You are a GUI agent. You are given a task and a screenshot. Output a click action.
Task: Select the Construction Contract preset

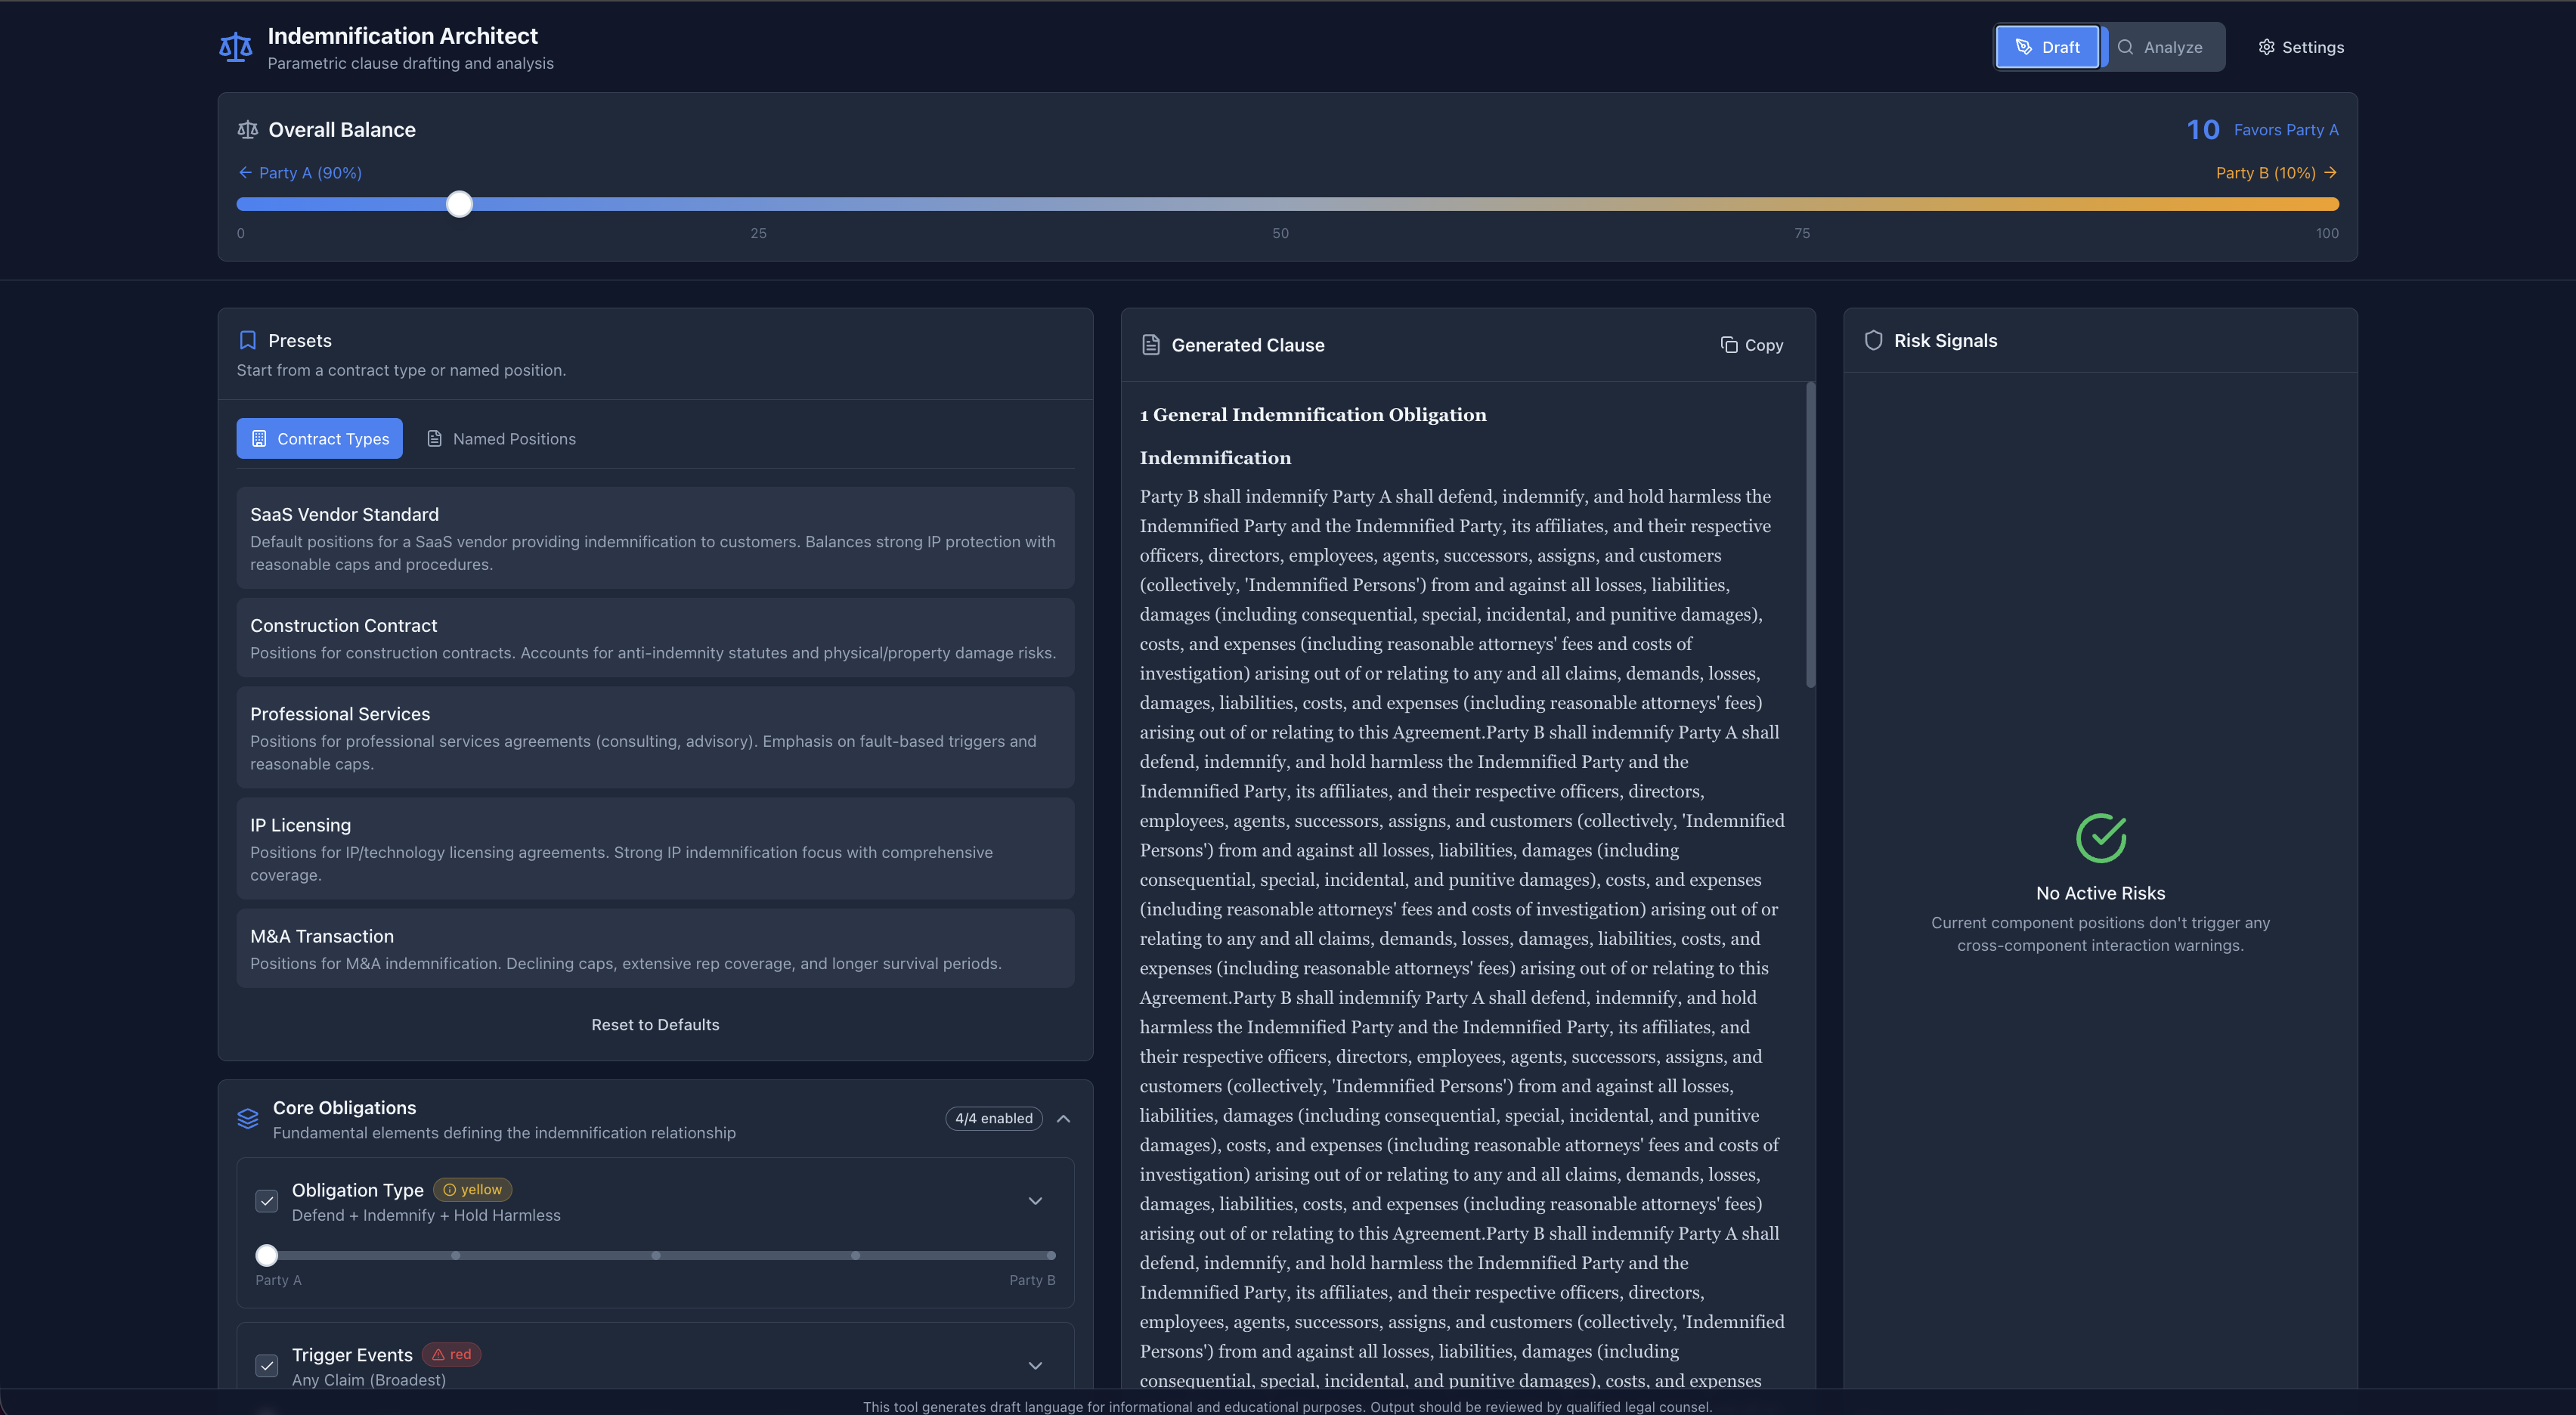[x=655, y=638]
